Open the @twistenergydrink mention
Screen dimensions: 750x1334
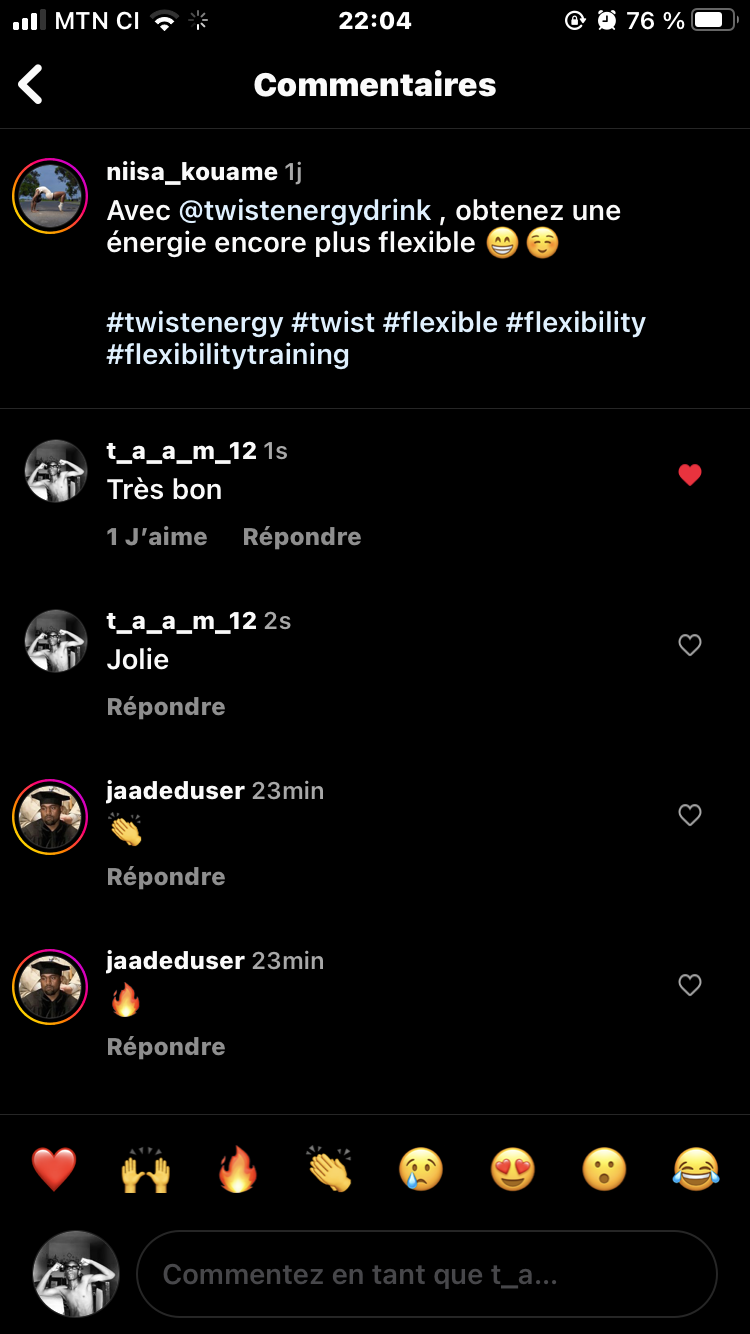pos(305,211)
